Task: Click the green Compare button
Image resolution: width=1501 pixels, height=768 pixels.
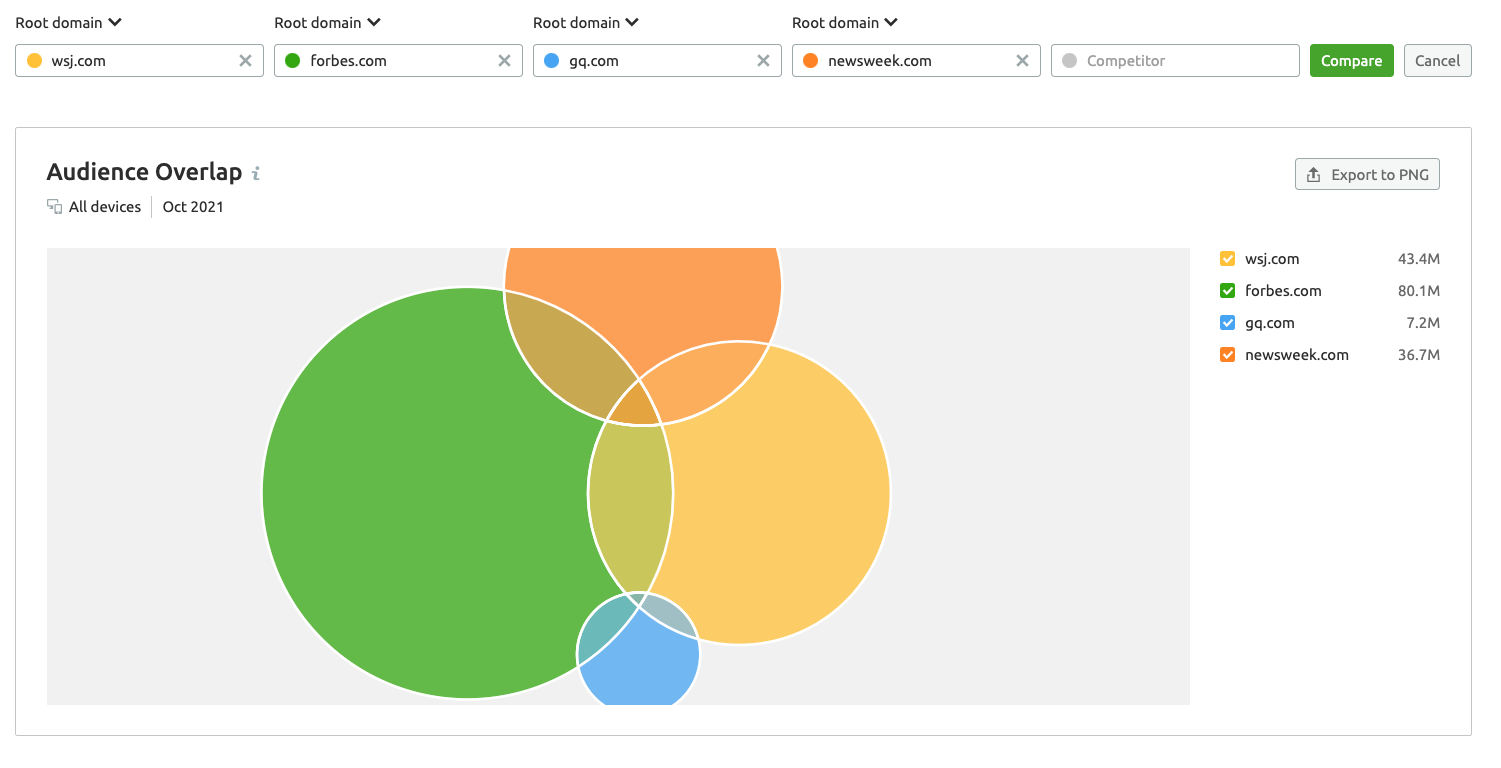Action: (1352, 61)
